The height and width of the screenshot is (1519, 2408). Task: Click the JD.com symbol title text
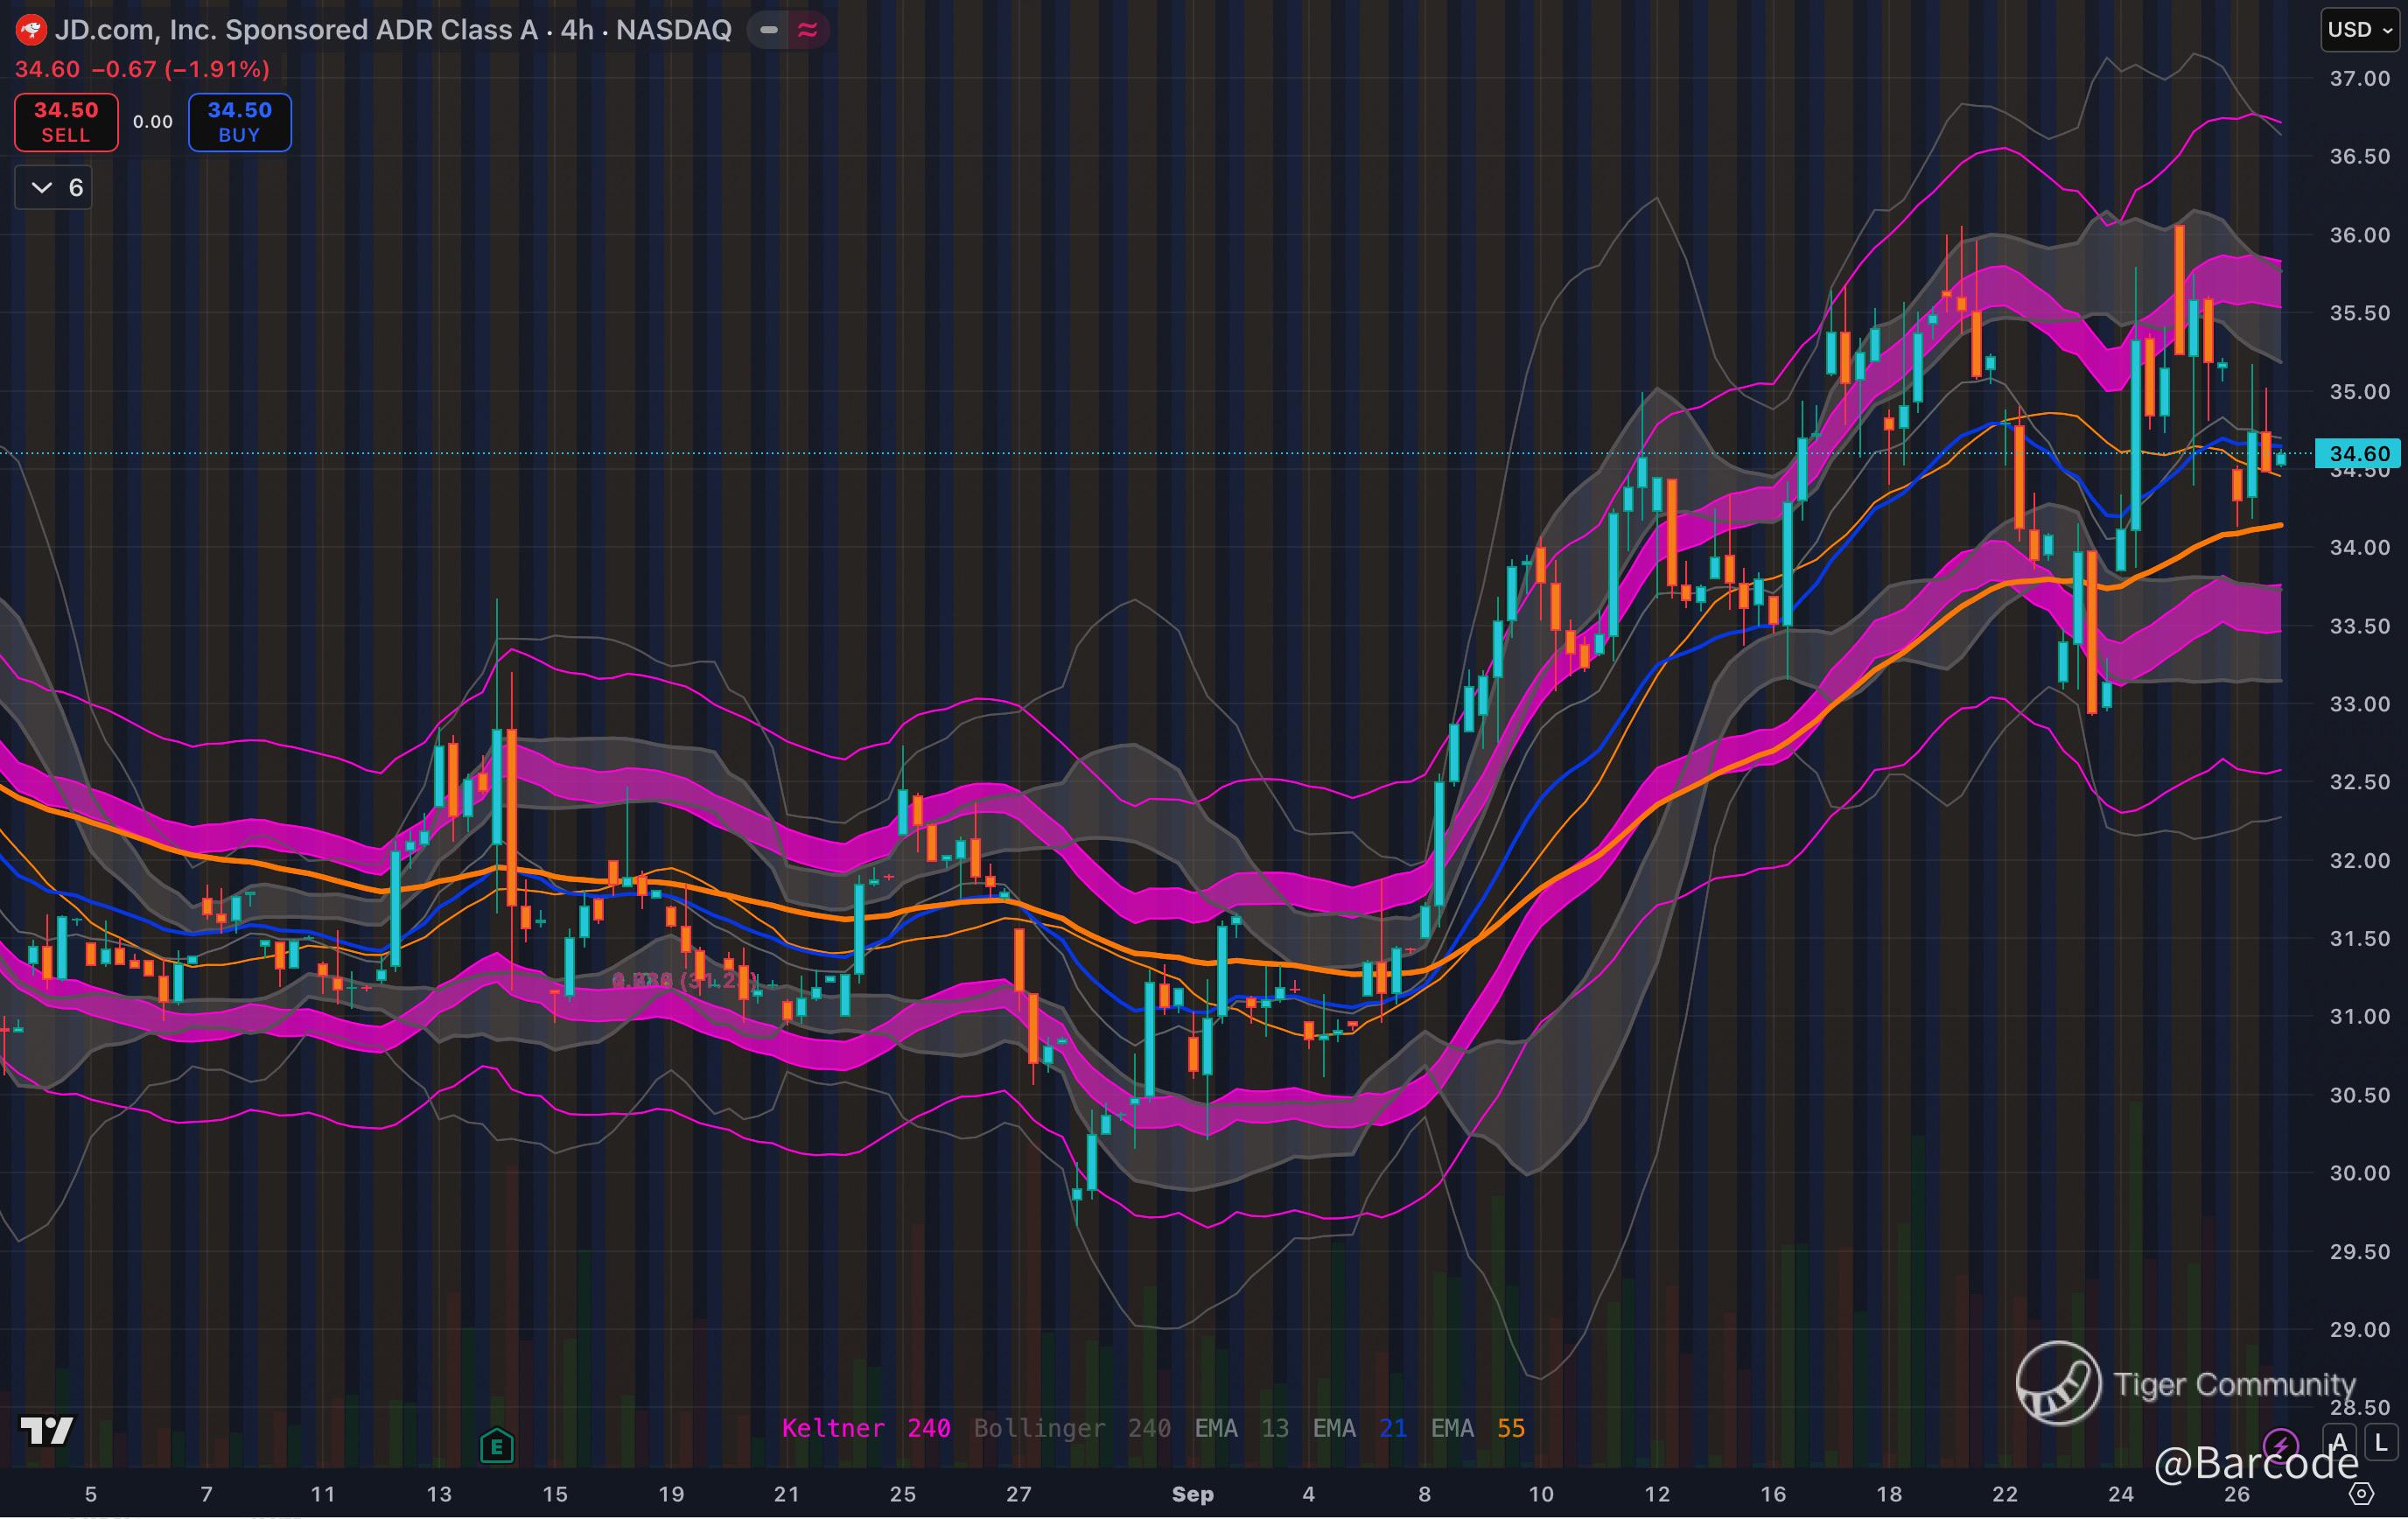393,30
